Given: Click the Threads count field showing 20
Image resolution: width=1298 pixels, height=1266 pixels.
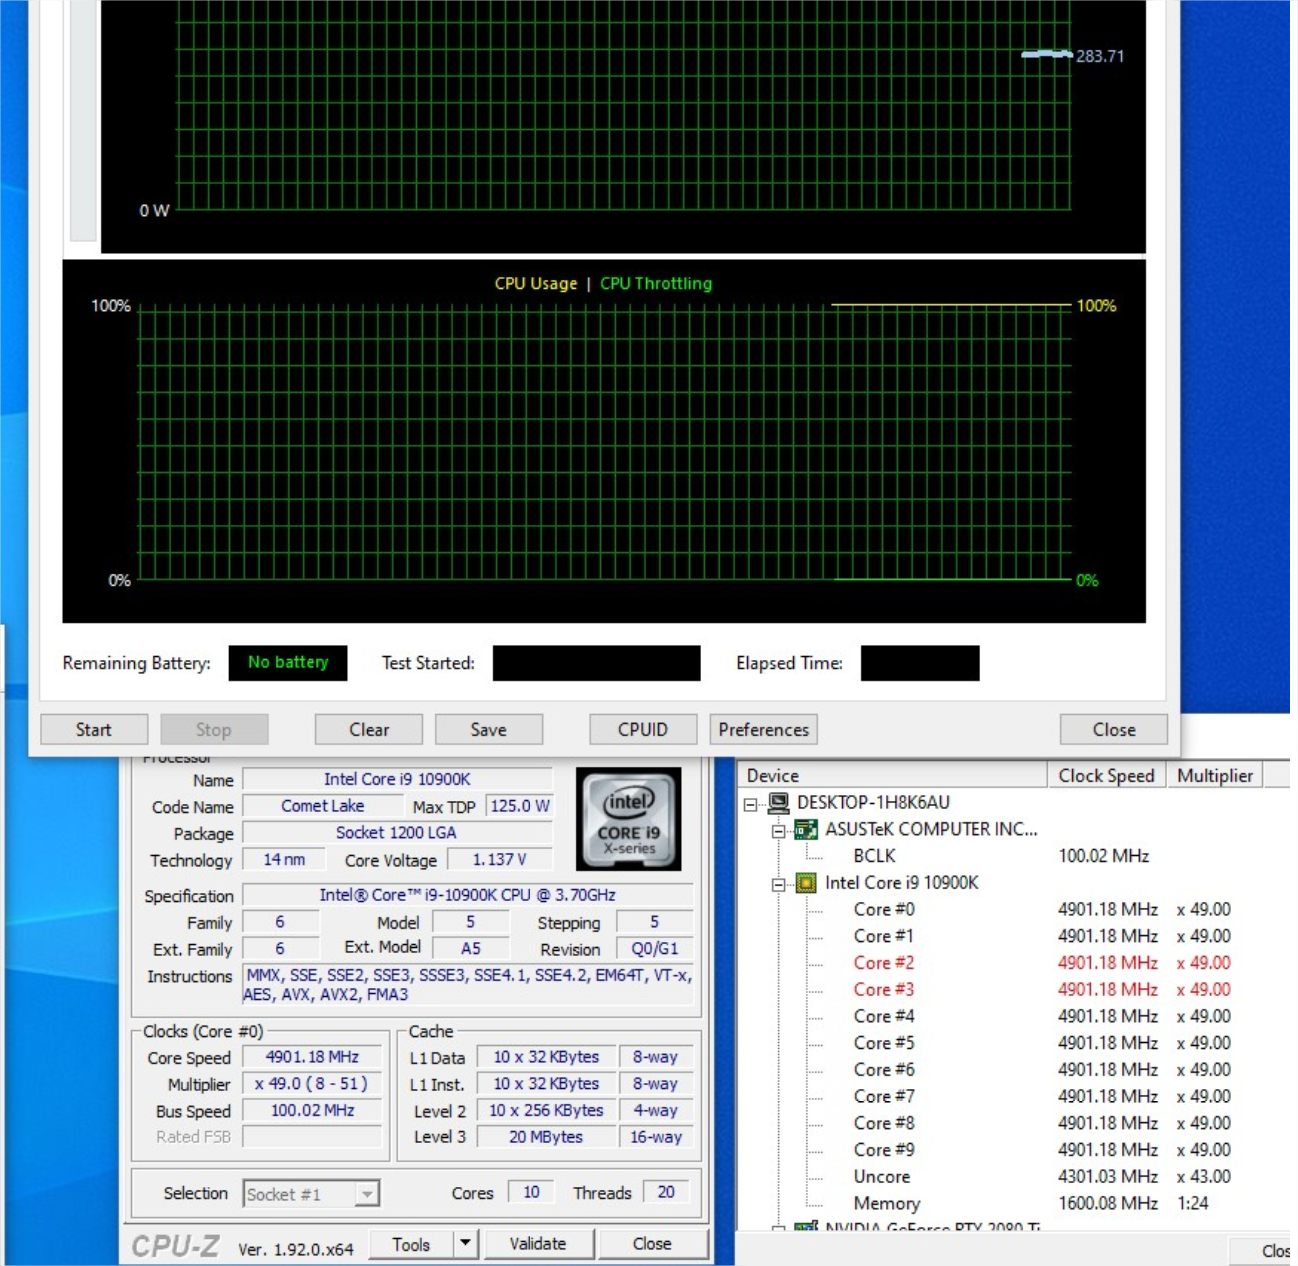Looking at the screenshot, I should click(x=666, y=1193).
